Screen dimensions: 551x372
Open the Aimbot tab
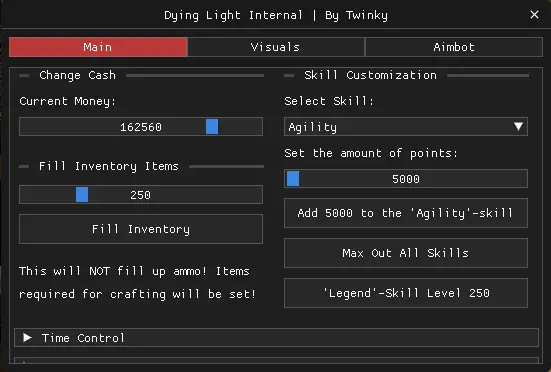point(454,47)
